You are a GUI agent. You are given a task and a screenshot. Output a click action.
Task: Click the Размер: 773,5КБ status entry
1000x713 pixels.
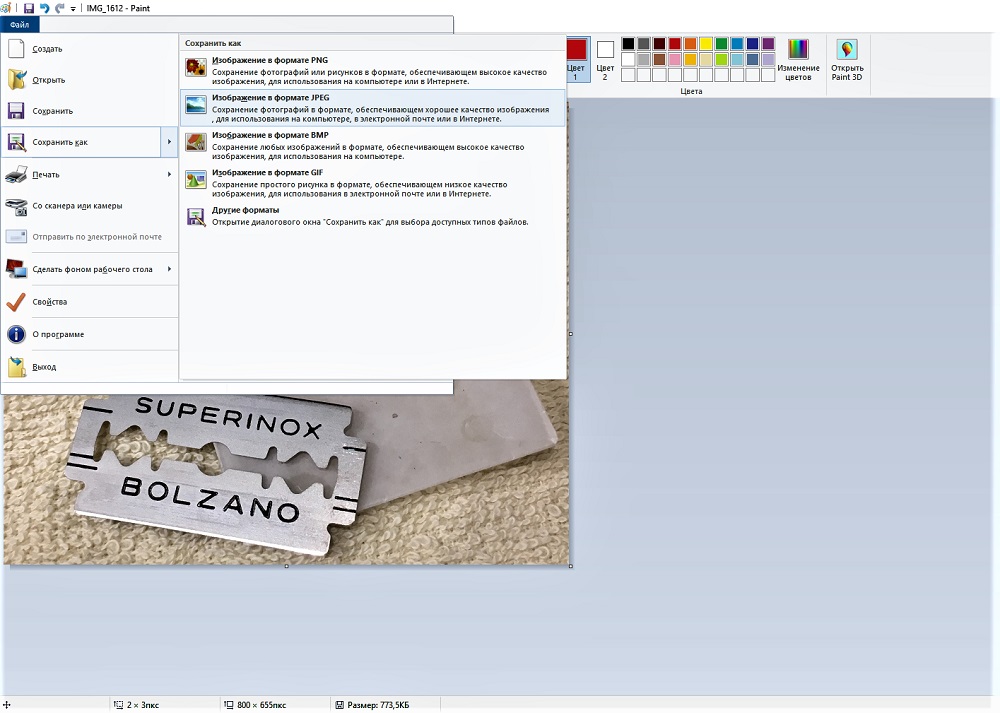pos(372,705)
